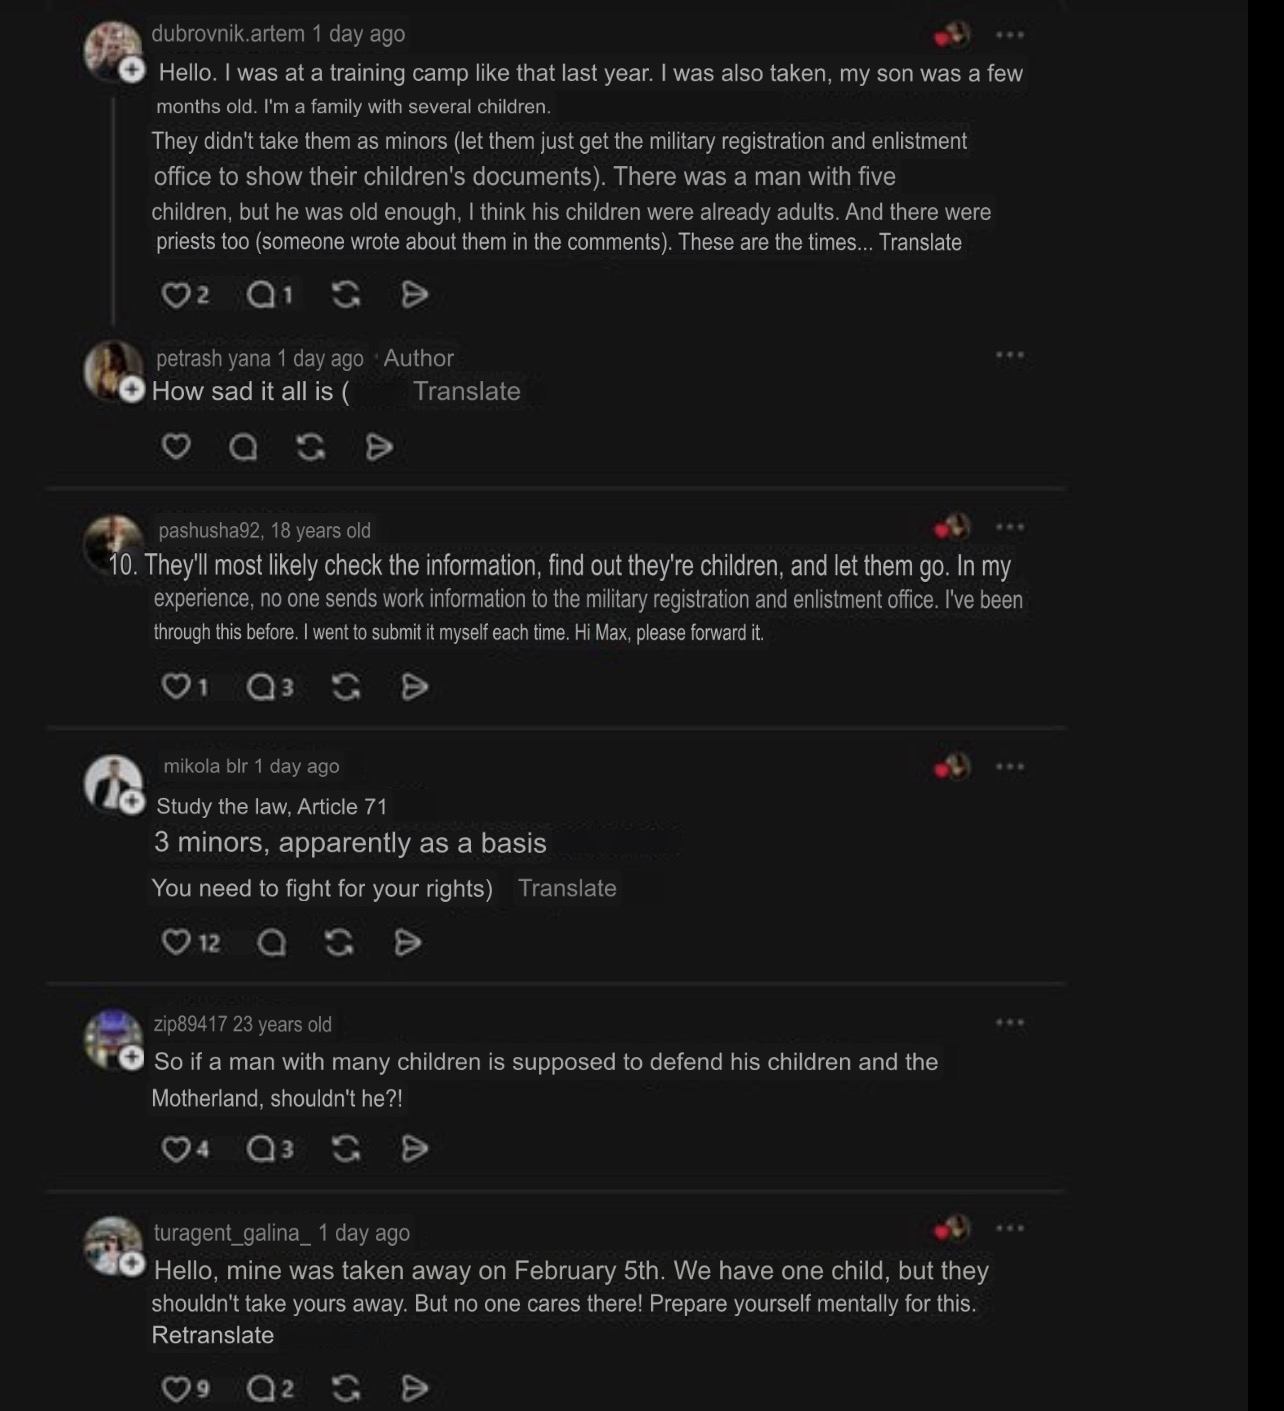Toggle like on turagent_galina_'s comment
Viewport: 1284px width, 1411px height.
[176, 1388]
